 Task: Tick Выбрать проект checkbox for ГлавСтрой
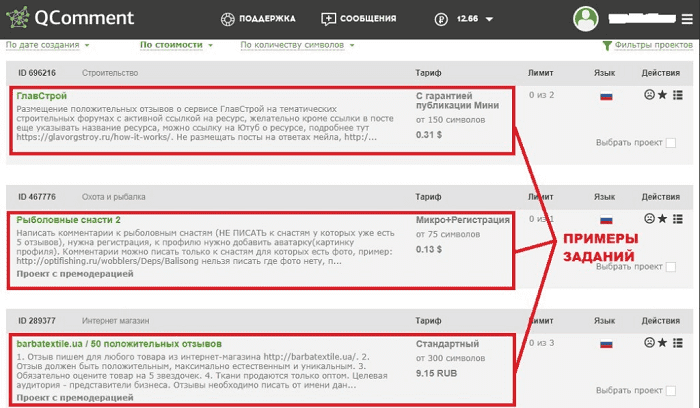[x=671, y=143]
